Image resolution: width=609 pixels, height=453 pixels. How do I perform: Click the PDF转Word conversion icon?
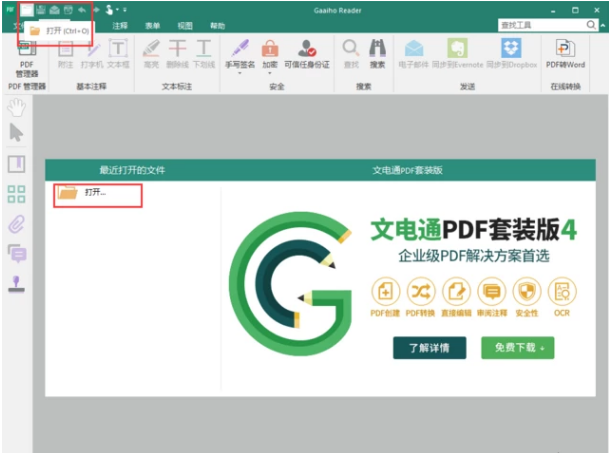(565, 54)
